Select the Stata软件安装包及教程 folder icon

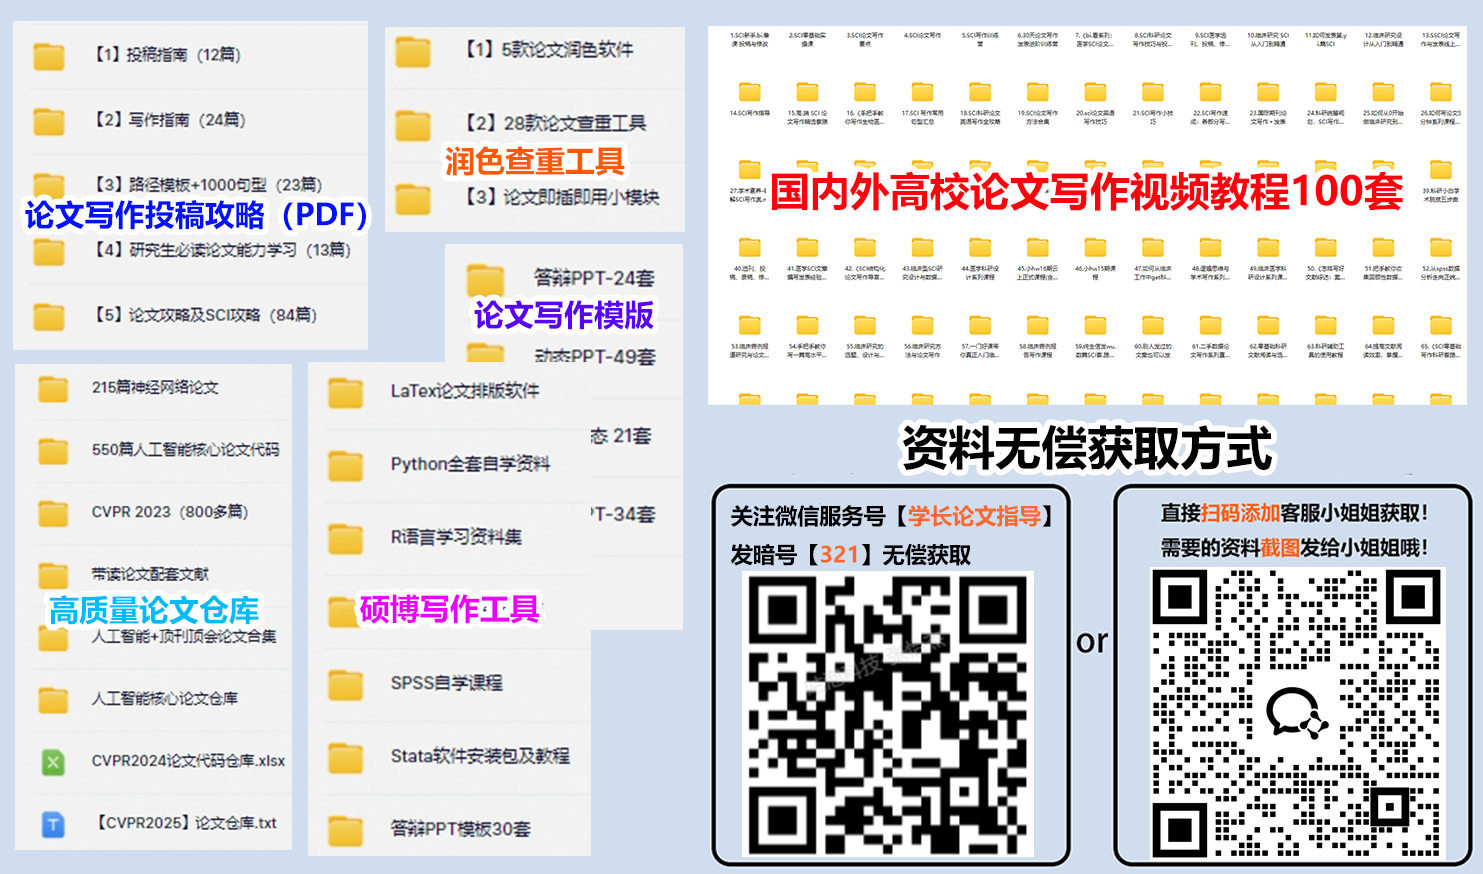tap(345, 758)
